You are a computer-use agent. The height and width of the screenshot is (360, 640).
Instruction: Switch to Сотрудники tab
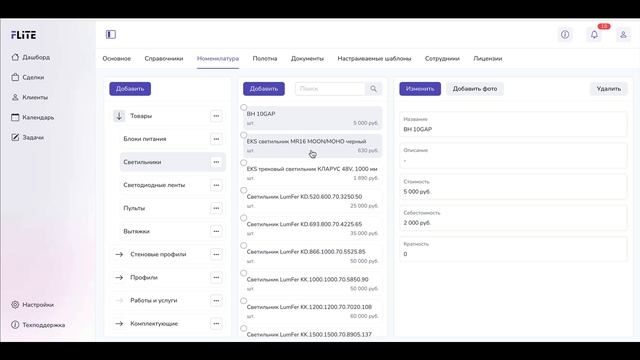442,59
